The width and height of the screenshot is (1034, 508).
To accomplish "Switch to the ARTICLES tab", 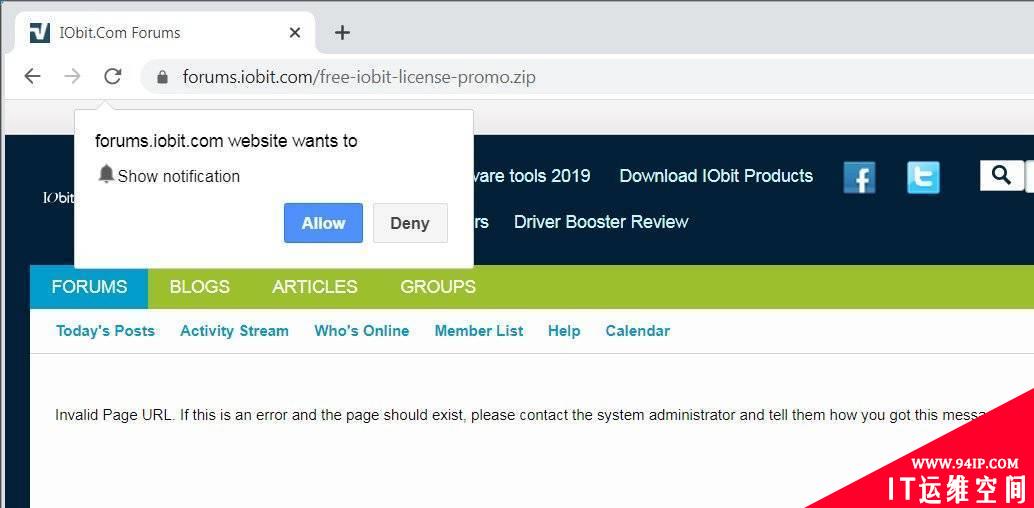I will tap(315, 287).
